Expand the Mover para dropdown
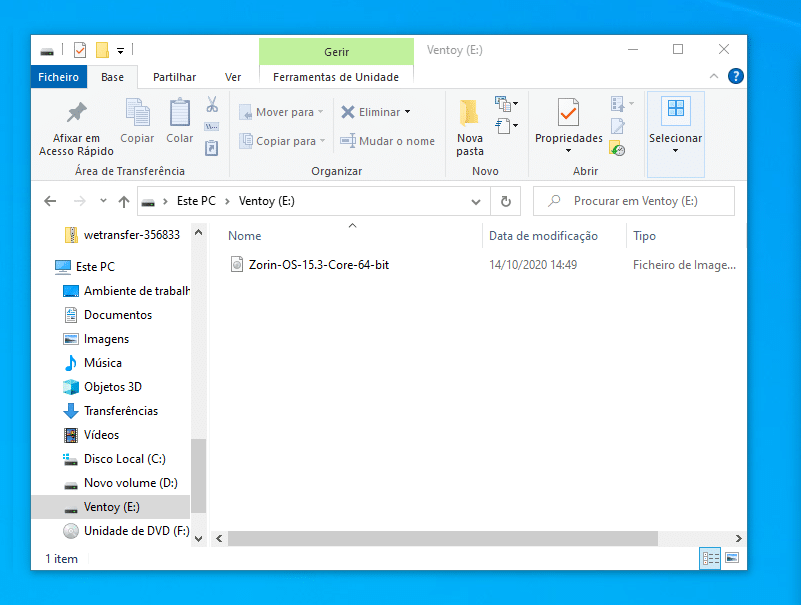 tap(321, 112)
